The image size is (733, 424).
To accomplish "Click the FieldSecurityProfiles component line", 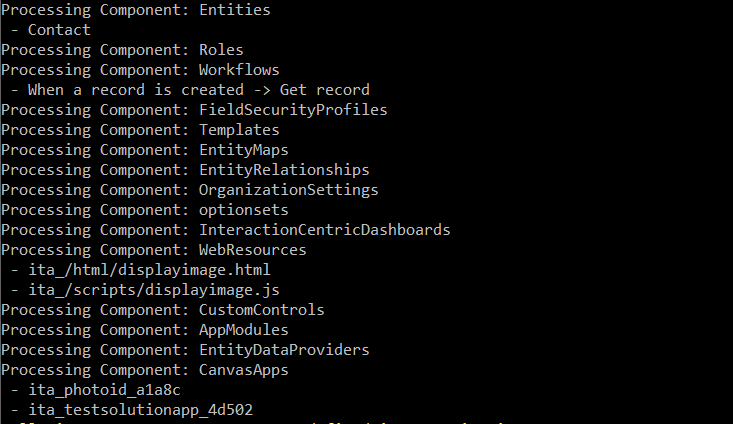I will pos(194,110).
